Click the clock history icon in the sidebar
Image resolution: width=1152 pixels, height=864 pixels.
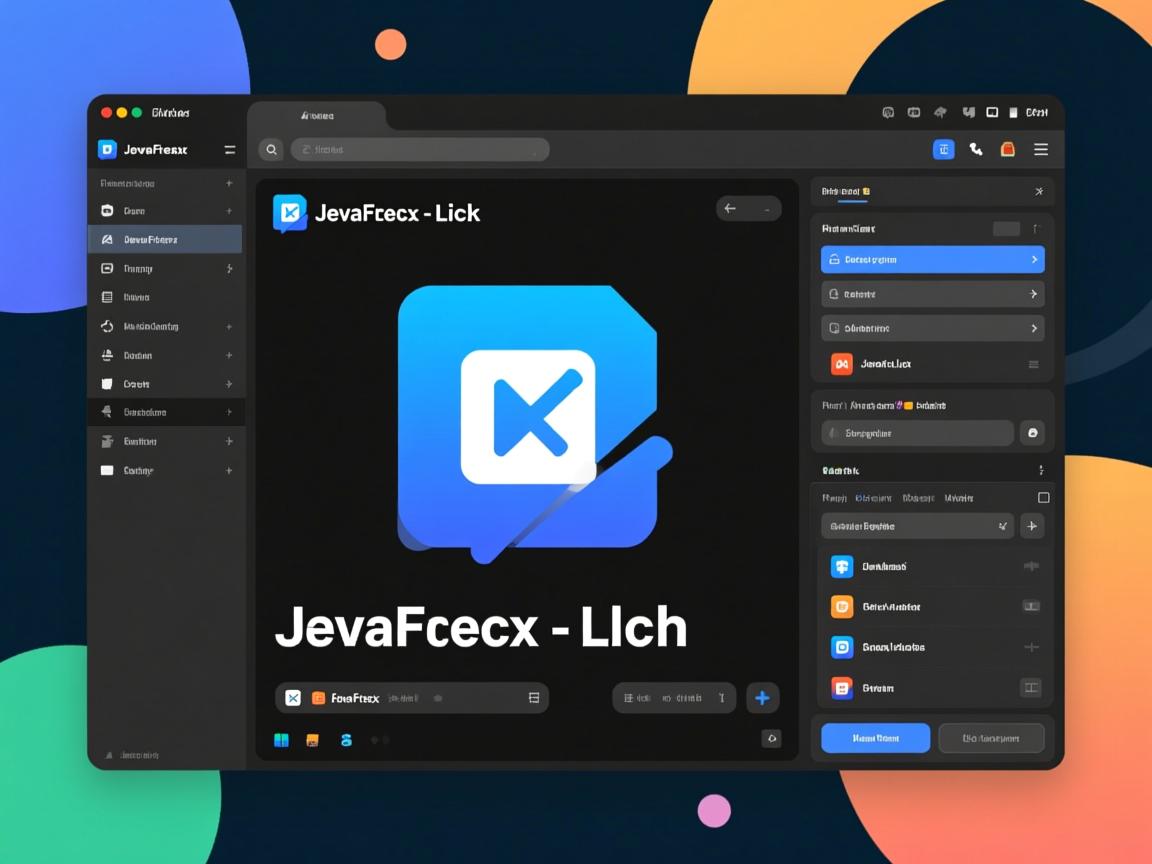109,326
